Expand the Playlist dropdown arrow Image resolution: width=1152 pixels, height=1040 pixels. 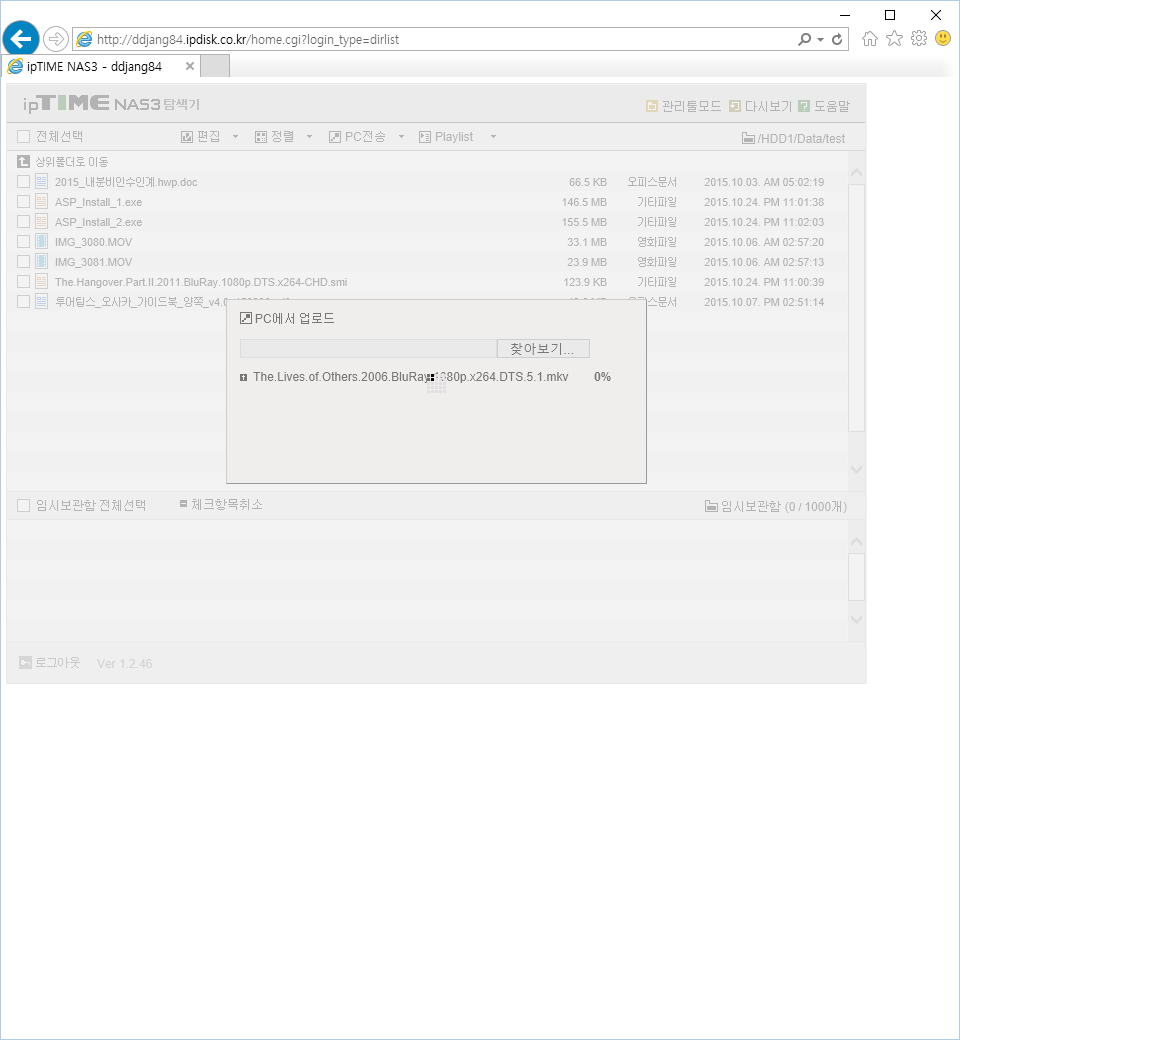pos(493,137)
